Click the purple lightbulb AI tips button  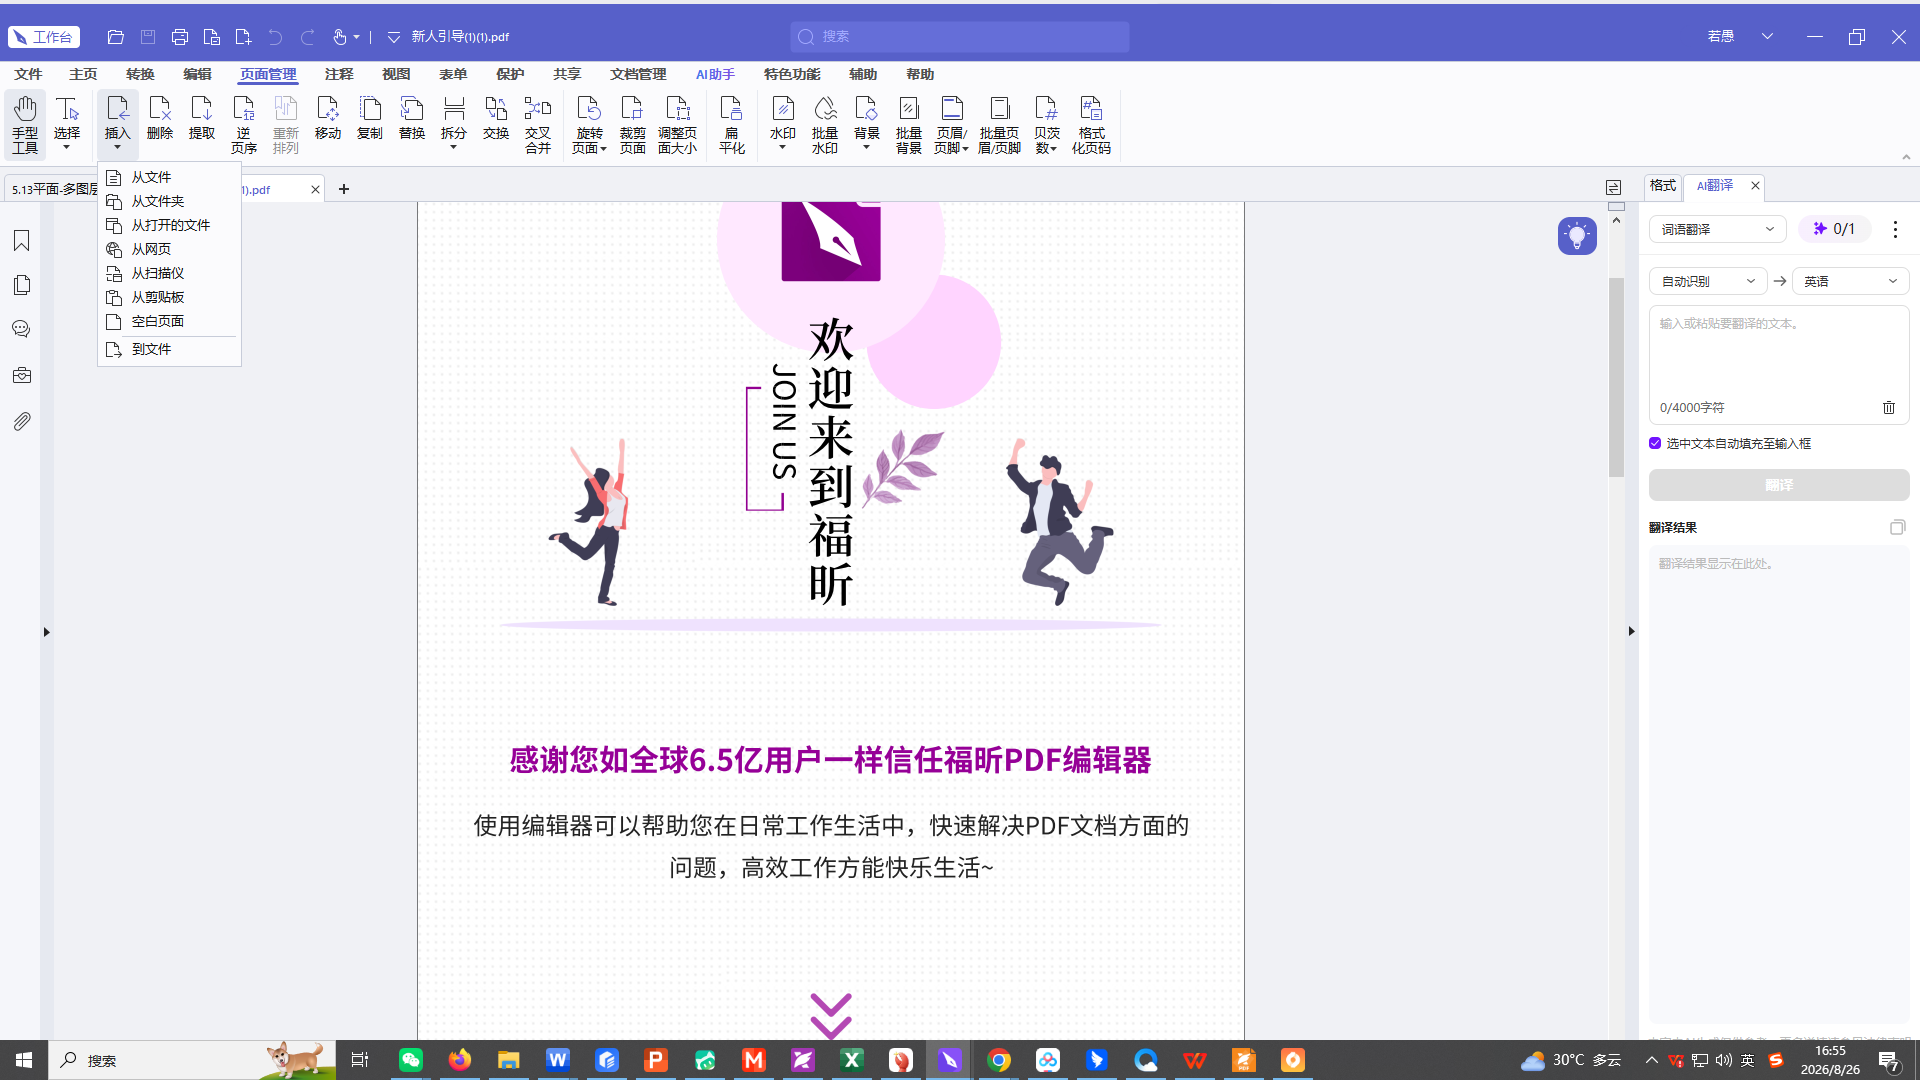pyautogui.click(x=1577, y=236)
